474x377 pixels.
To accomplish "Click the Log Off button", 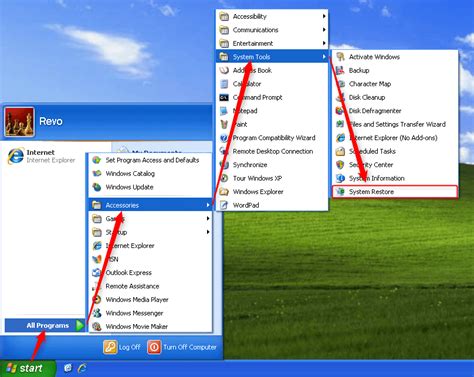I will [x=122, y=347].
